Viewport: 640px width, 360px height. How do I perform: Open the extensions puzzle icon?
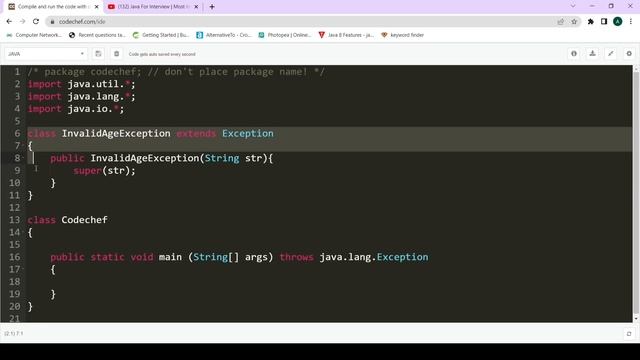(x=591, y=22)
